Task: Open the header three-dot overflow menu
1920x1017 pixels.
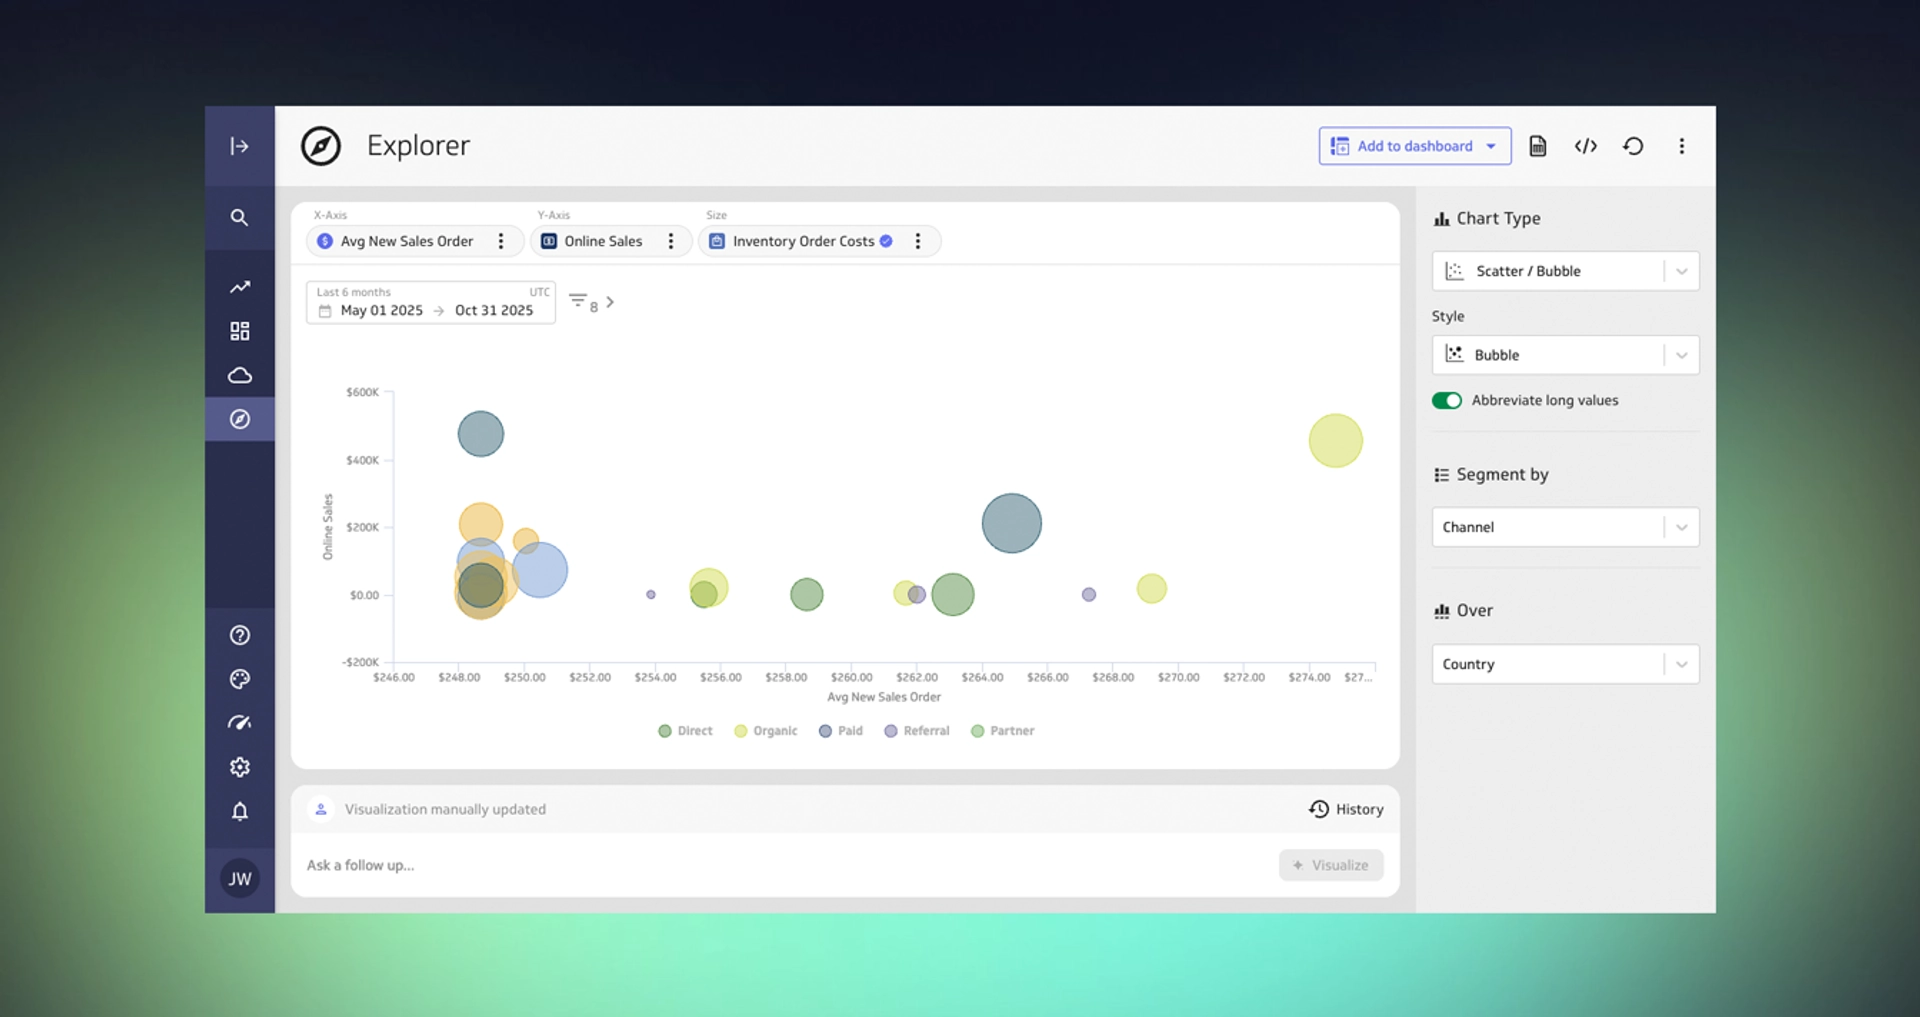Action: coord(1682,146)
